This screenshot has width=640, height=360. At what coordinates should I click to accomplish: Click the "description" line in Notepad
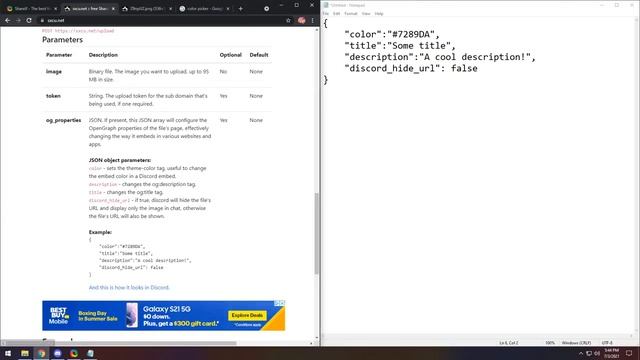(440, 57)
